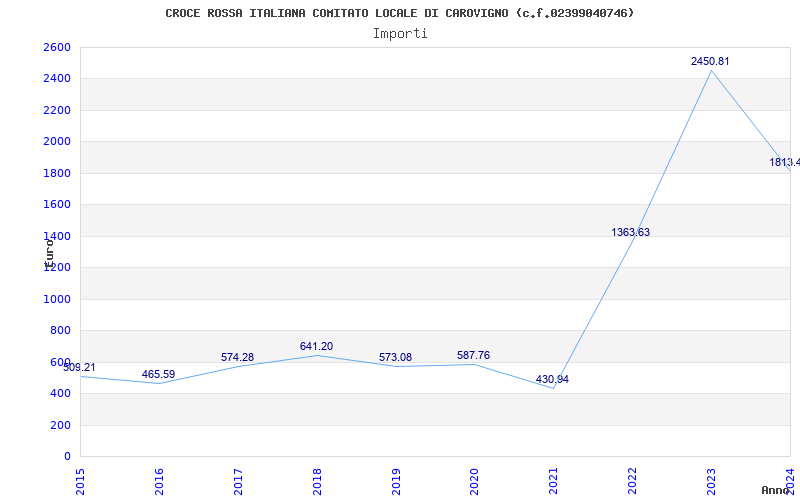The image size is (800, 500).
Task: Select the 1363.63 data label
Action: pos(630,232)
